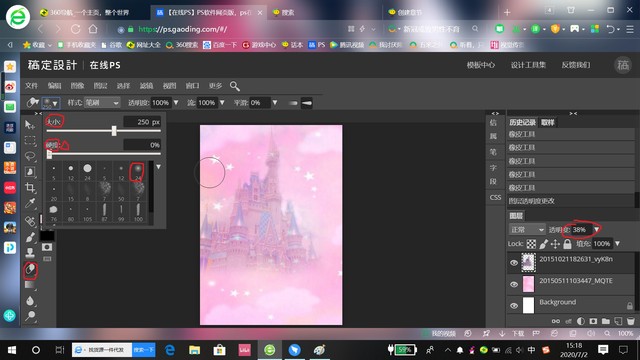The height and width of the screenshot is (360, 640).
Task: Open 反馈我们 link
Action: [576, 65]
